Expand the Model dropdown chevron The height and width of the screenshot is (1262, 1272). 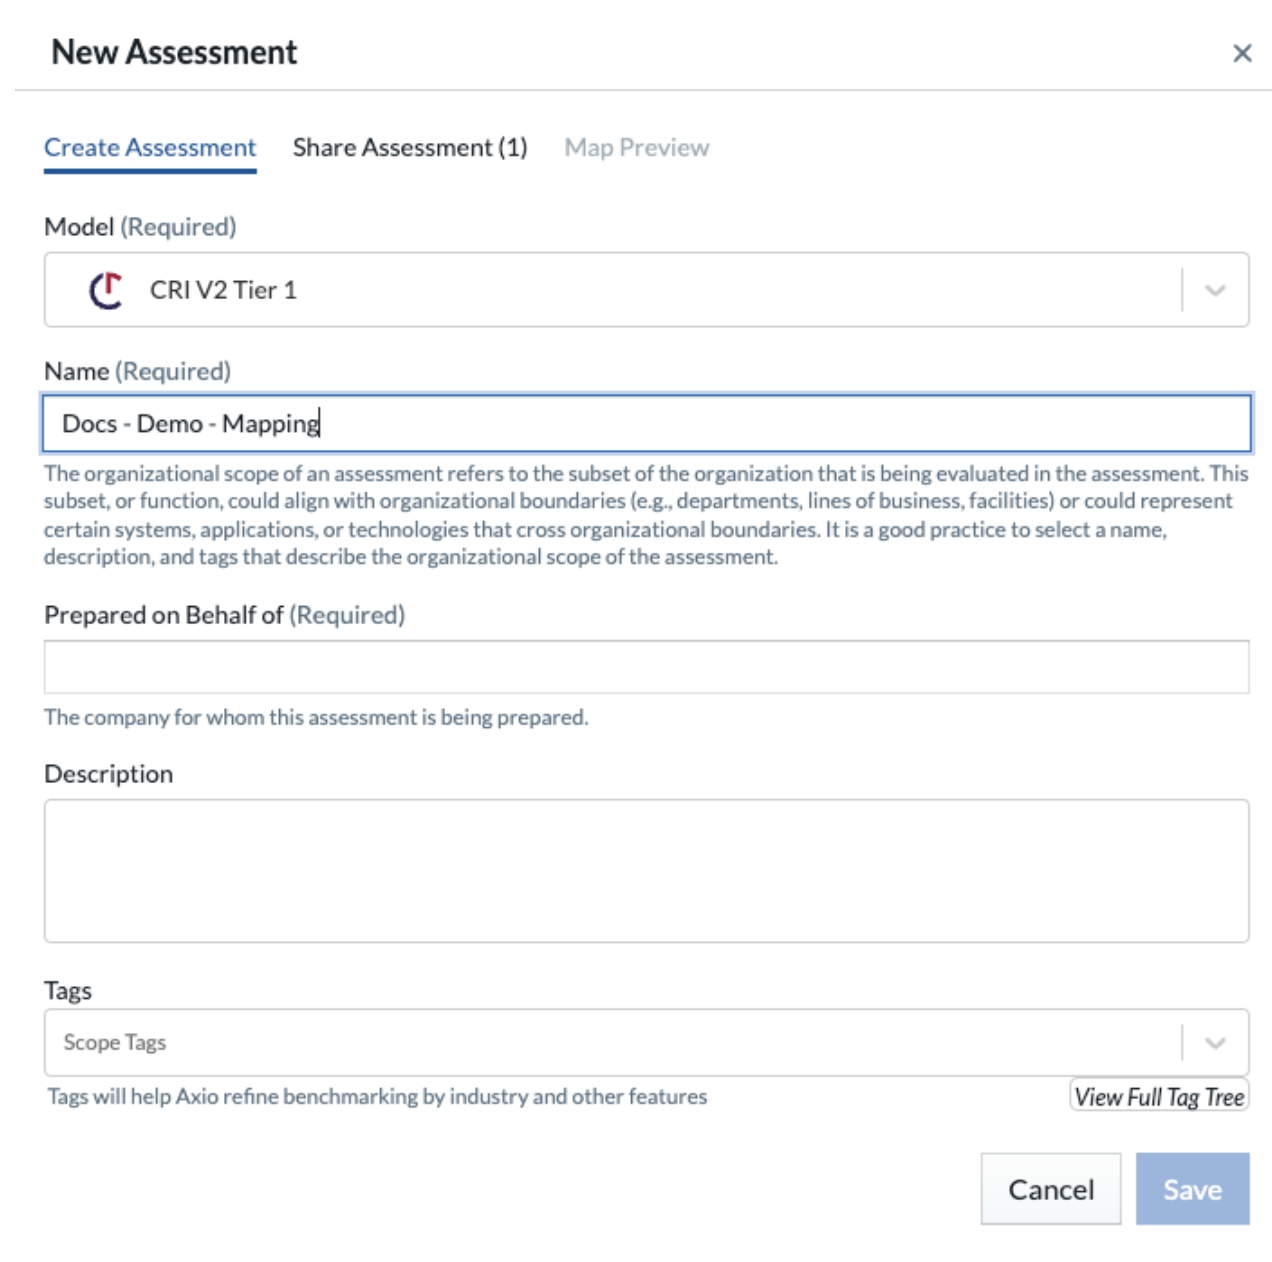pyautogui.click(x=1215, y=290)
